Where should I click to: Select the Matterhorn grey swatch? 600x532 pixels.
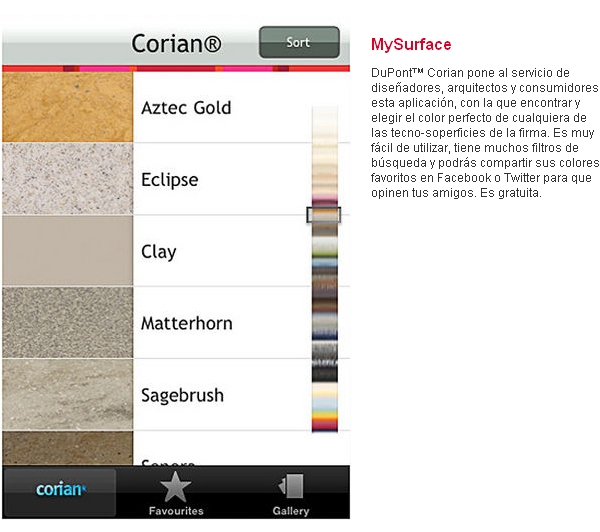point(67,323)
